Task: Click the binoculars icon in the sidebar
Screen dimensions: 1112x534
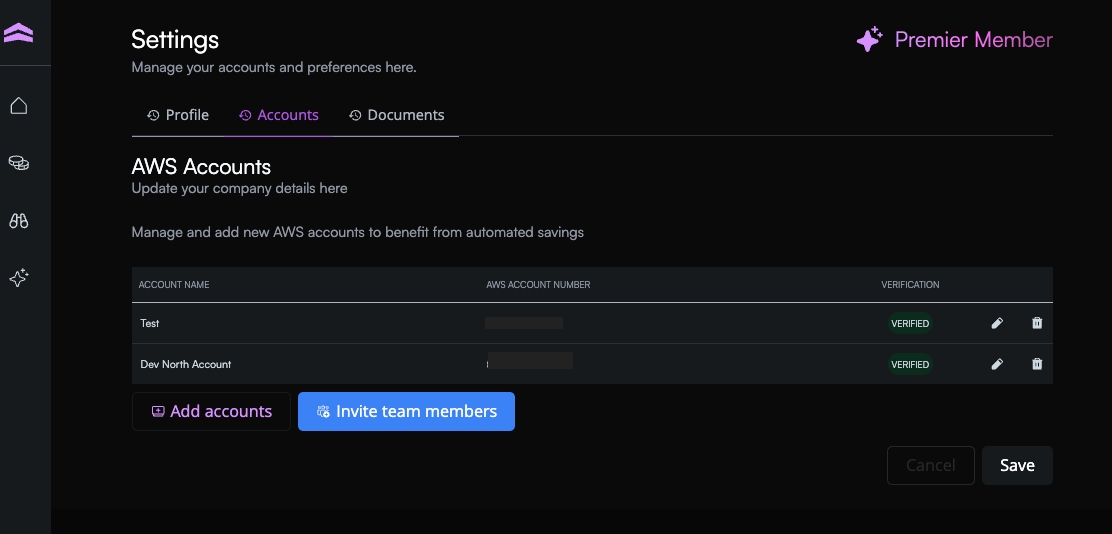Action: [18, 221]
